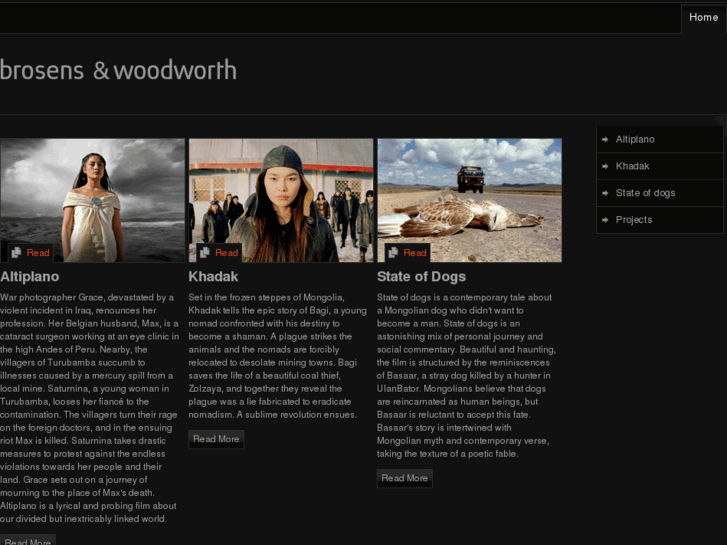This screenshot has height=545, width=727.
Task: Click the text 'nomadism. A sublime revolution ensues.'
Action: tap(272, 415)
